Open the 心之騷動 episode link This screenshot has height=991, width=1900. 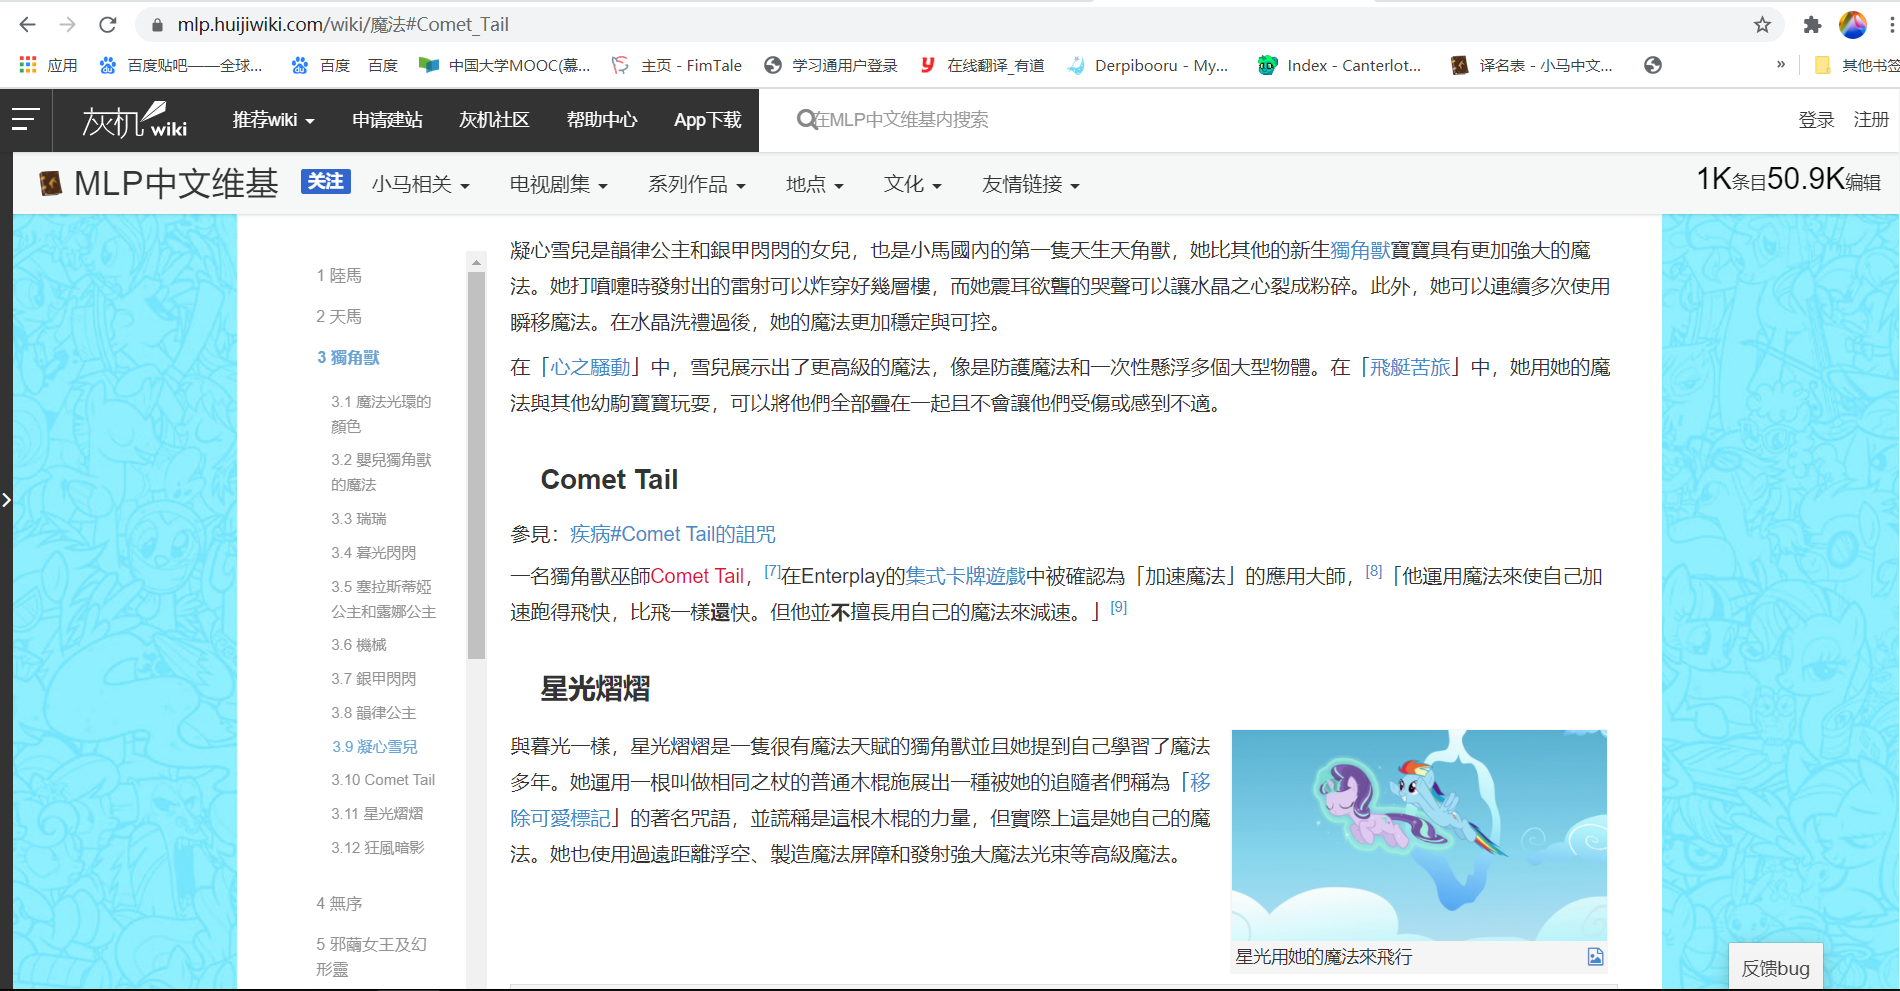(590, 367)
